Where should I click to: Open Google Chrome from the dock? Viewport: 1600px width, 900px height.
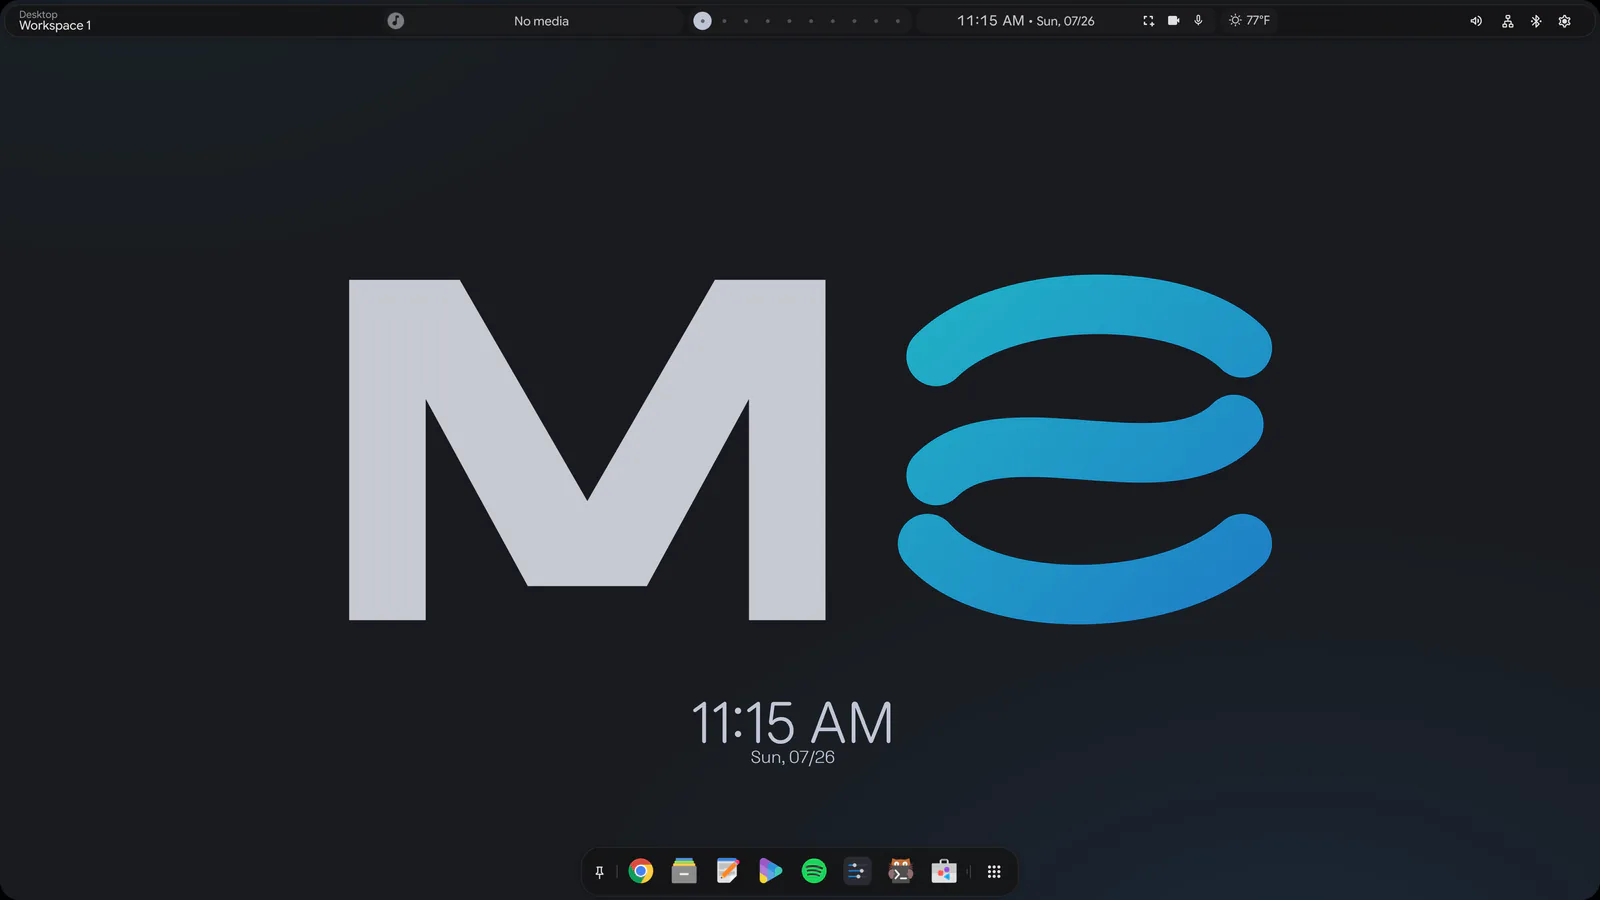coord(641,871)
